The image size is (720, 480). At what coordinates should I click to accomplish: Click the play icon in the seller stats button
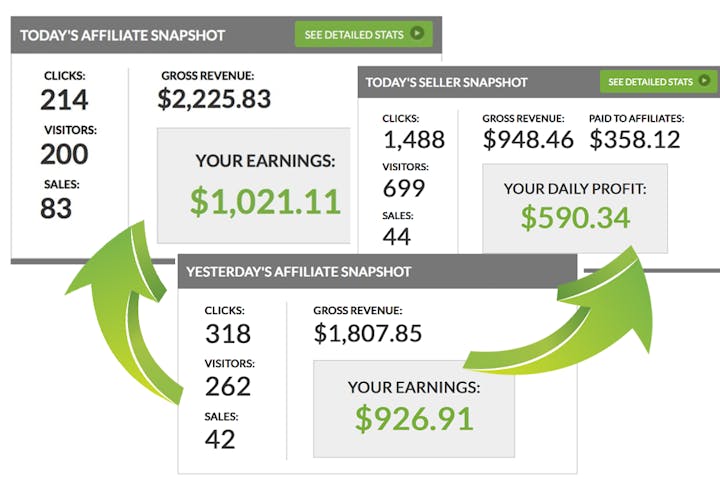coord(706,81)
